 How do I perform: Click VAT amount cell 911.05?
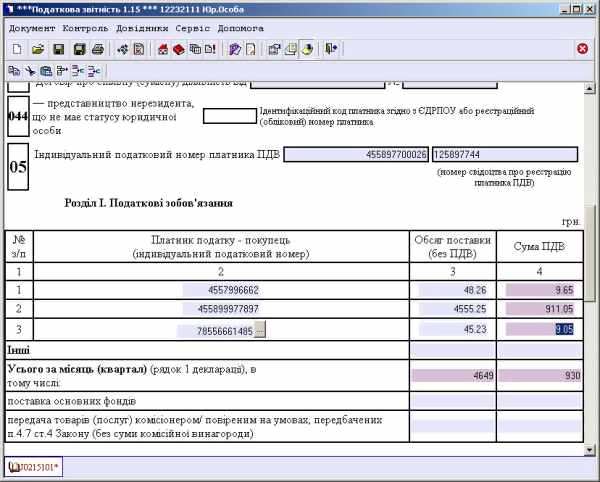(540, 309)
